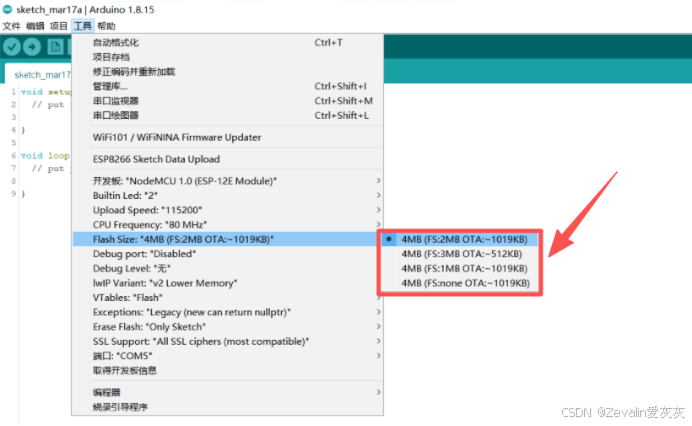Open WiFi101 / WiFiNINA Firmware Updater
Viewport: 692px width, 426px height.
tap(227, 137)
